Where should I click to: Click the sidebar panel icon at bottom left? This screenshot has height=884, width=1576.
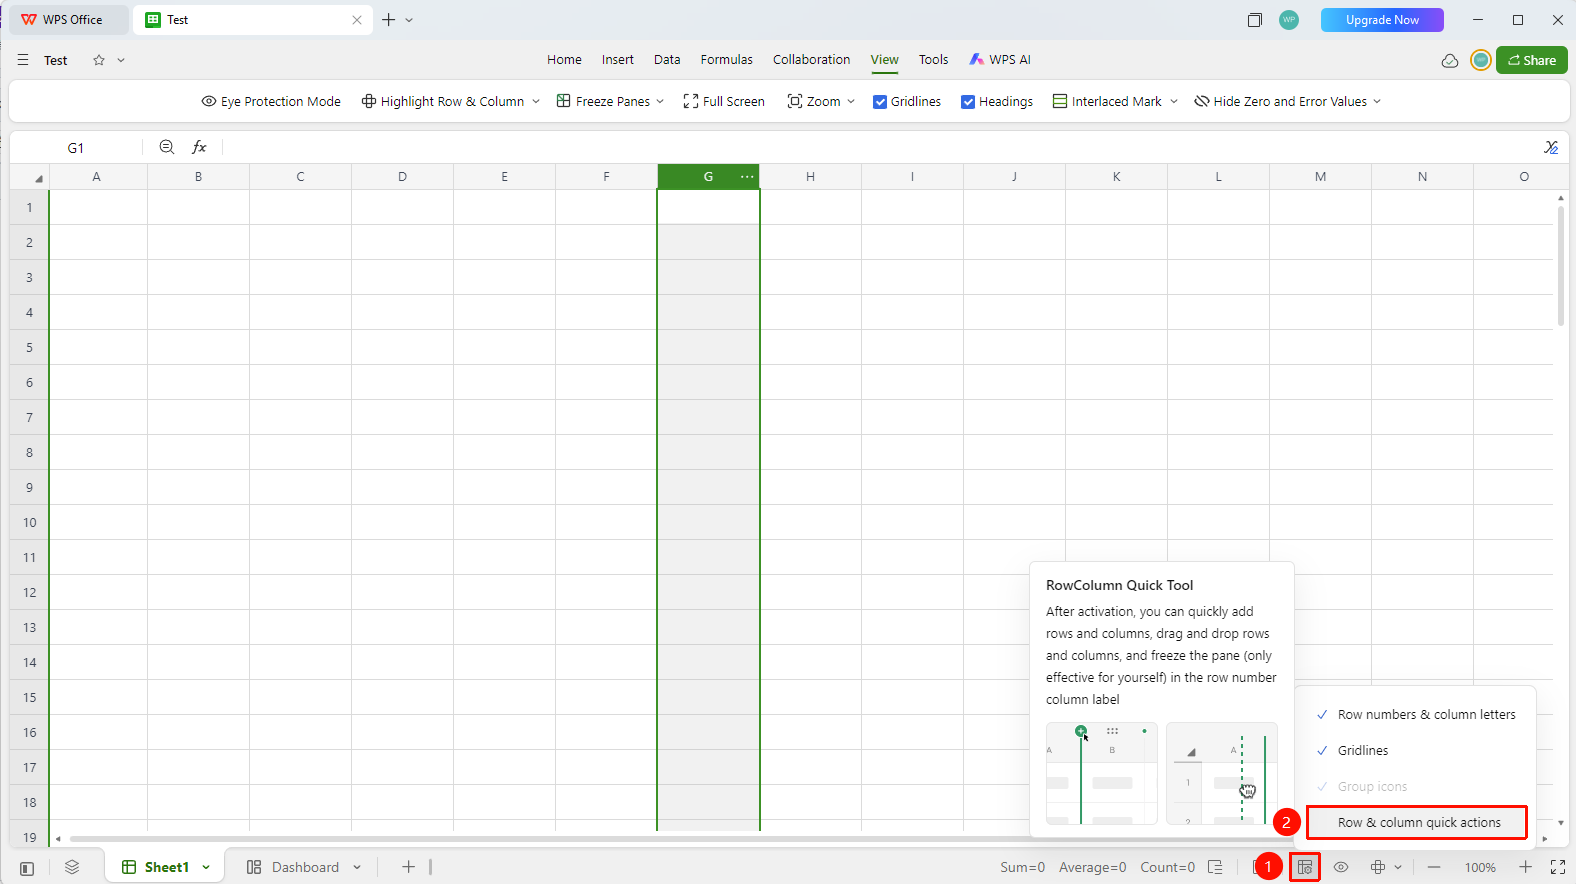pos(27,868)
